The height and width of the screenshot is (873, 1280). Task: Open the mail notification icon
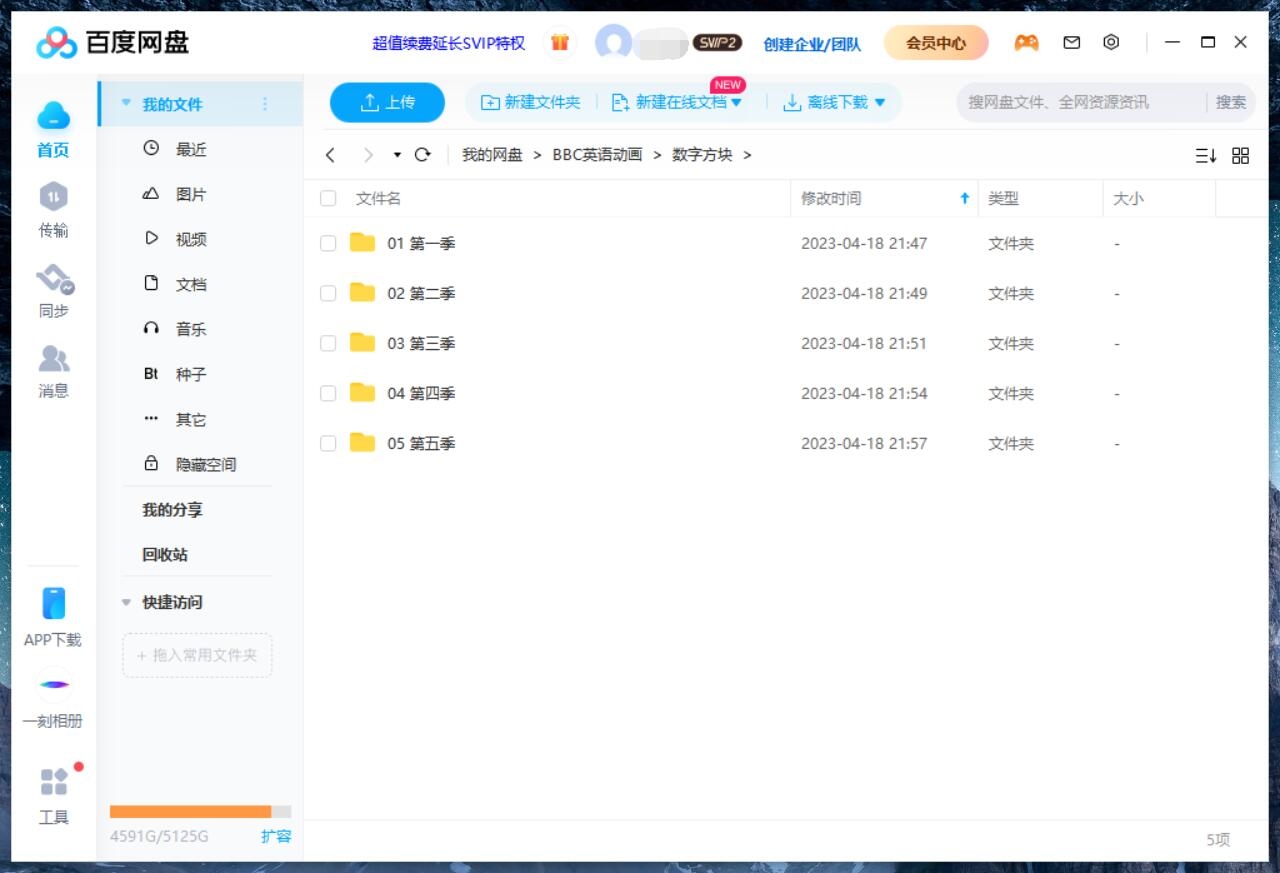(x=1071, y=42)
